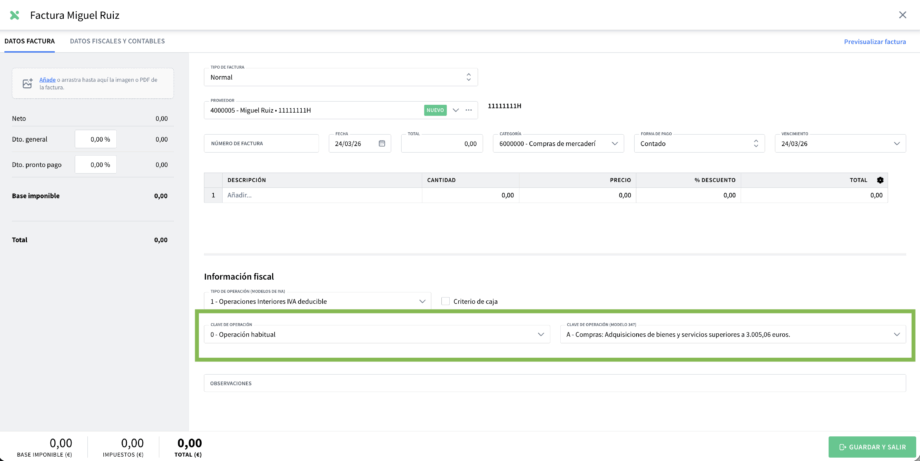Open the calendar icon in Fecha field

point(382,143)
